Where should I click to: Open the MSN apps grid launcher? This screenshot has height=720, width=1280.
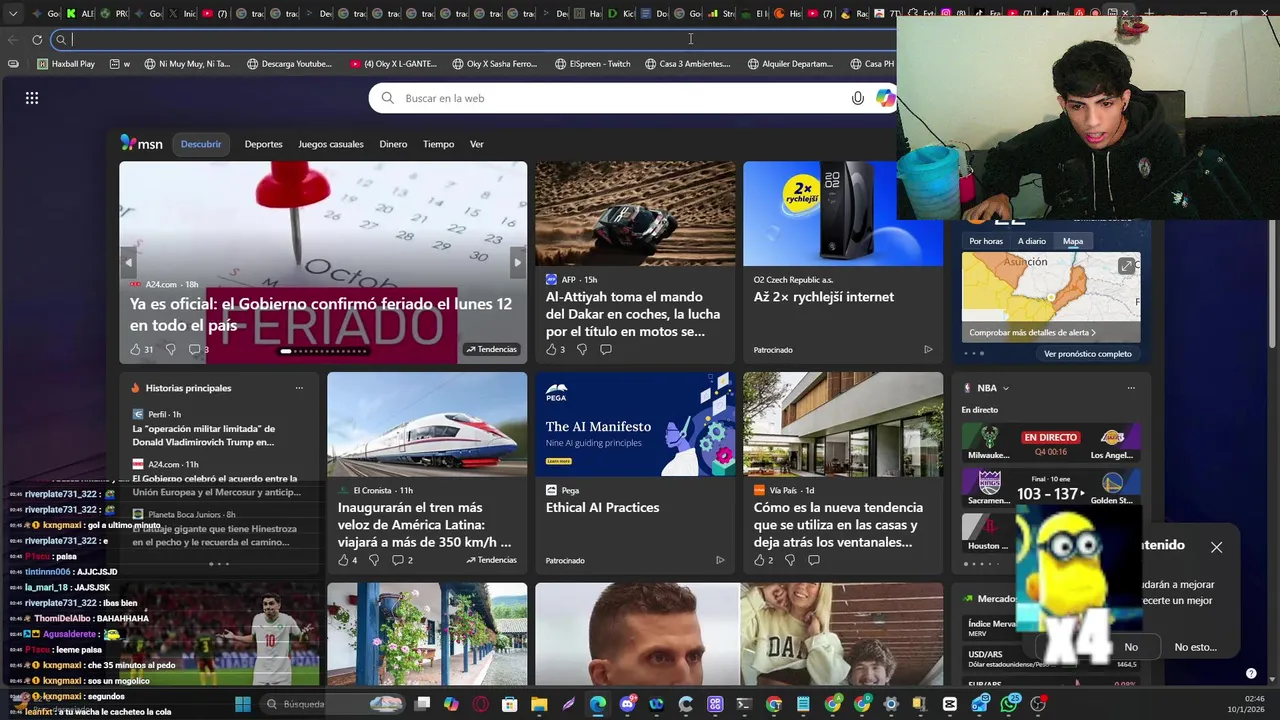tap(32, 98)
